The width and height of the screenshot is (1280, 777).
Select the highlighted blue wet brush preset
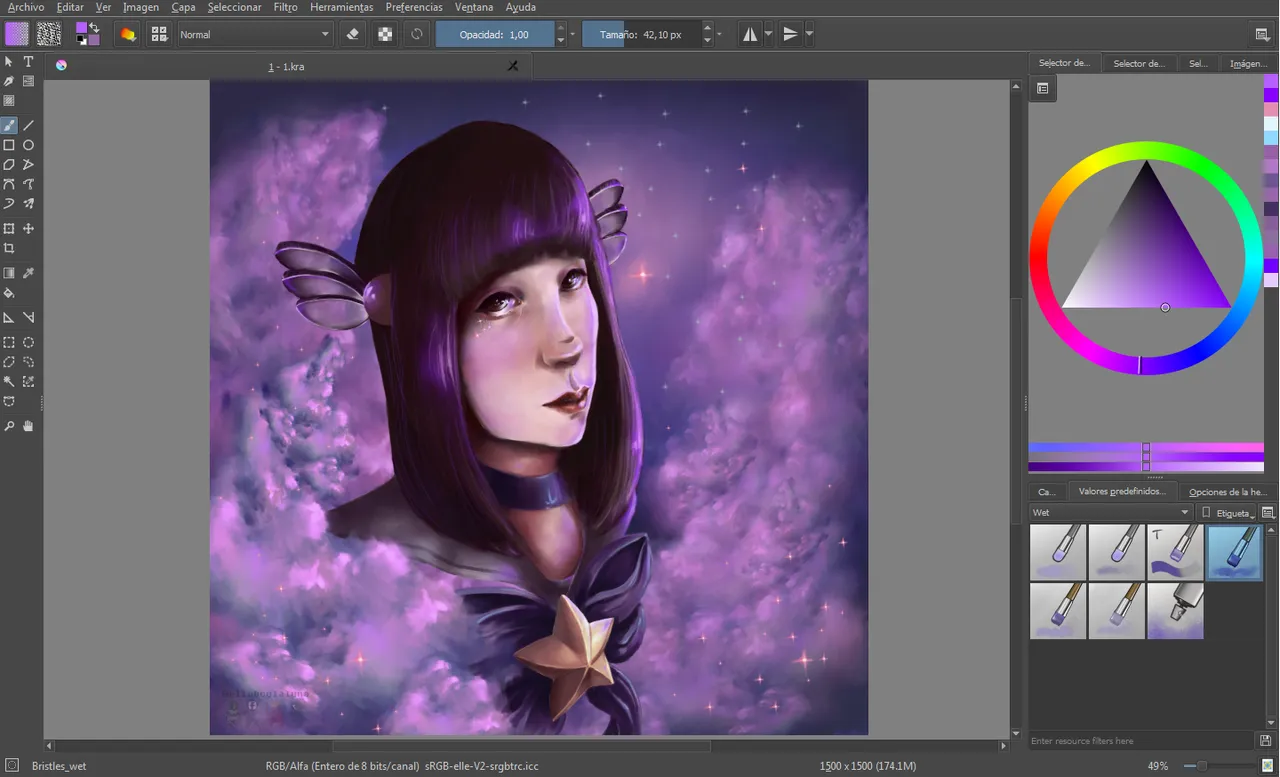tap(1234, 553)
